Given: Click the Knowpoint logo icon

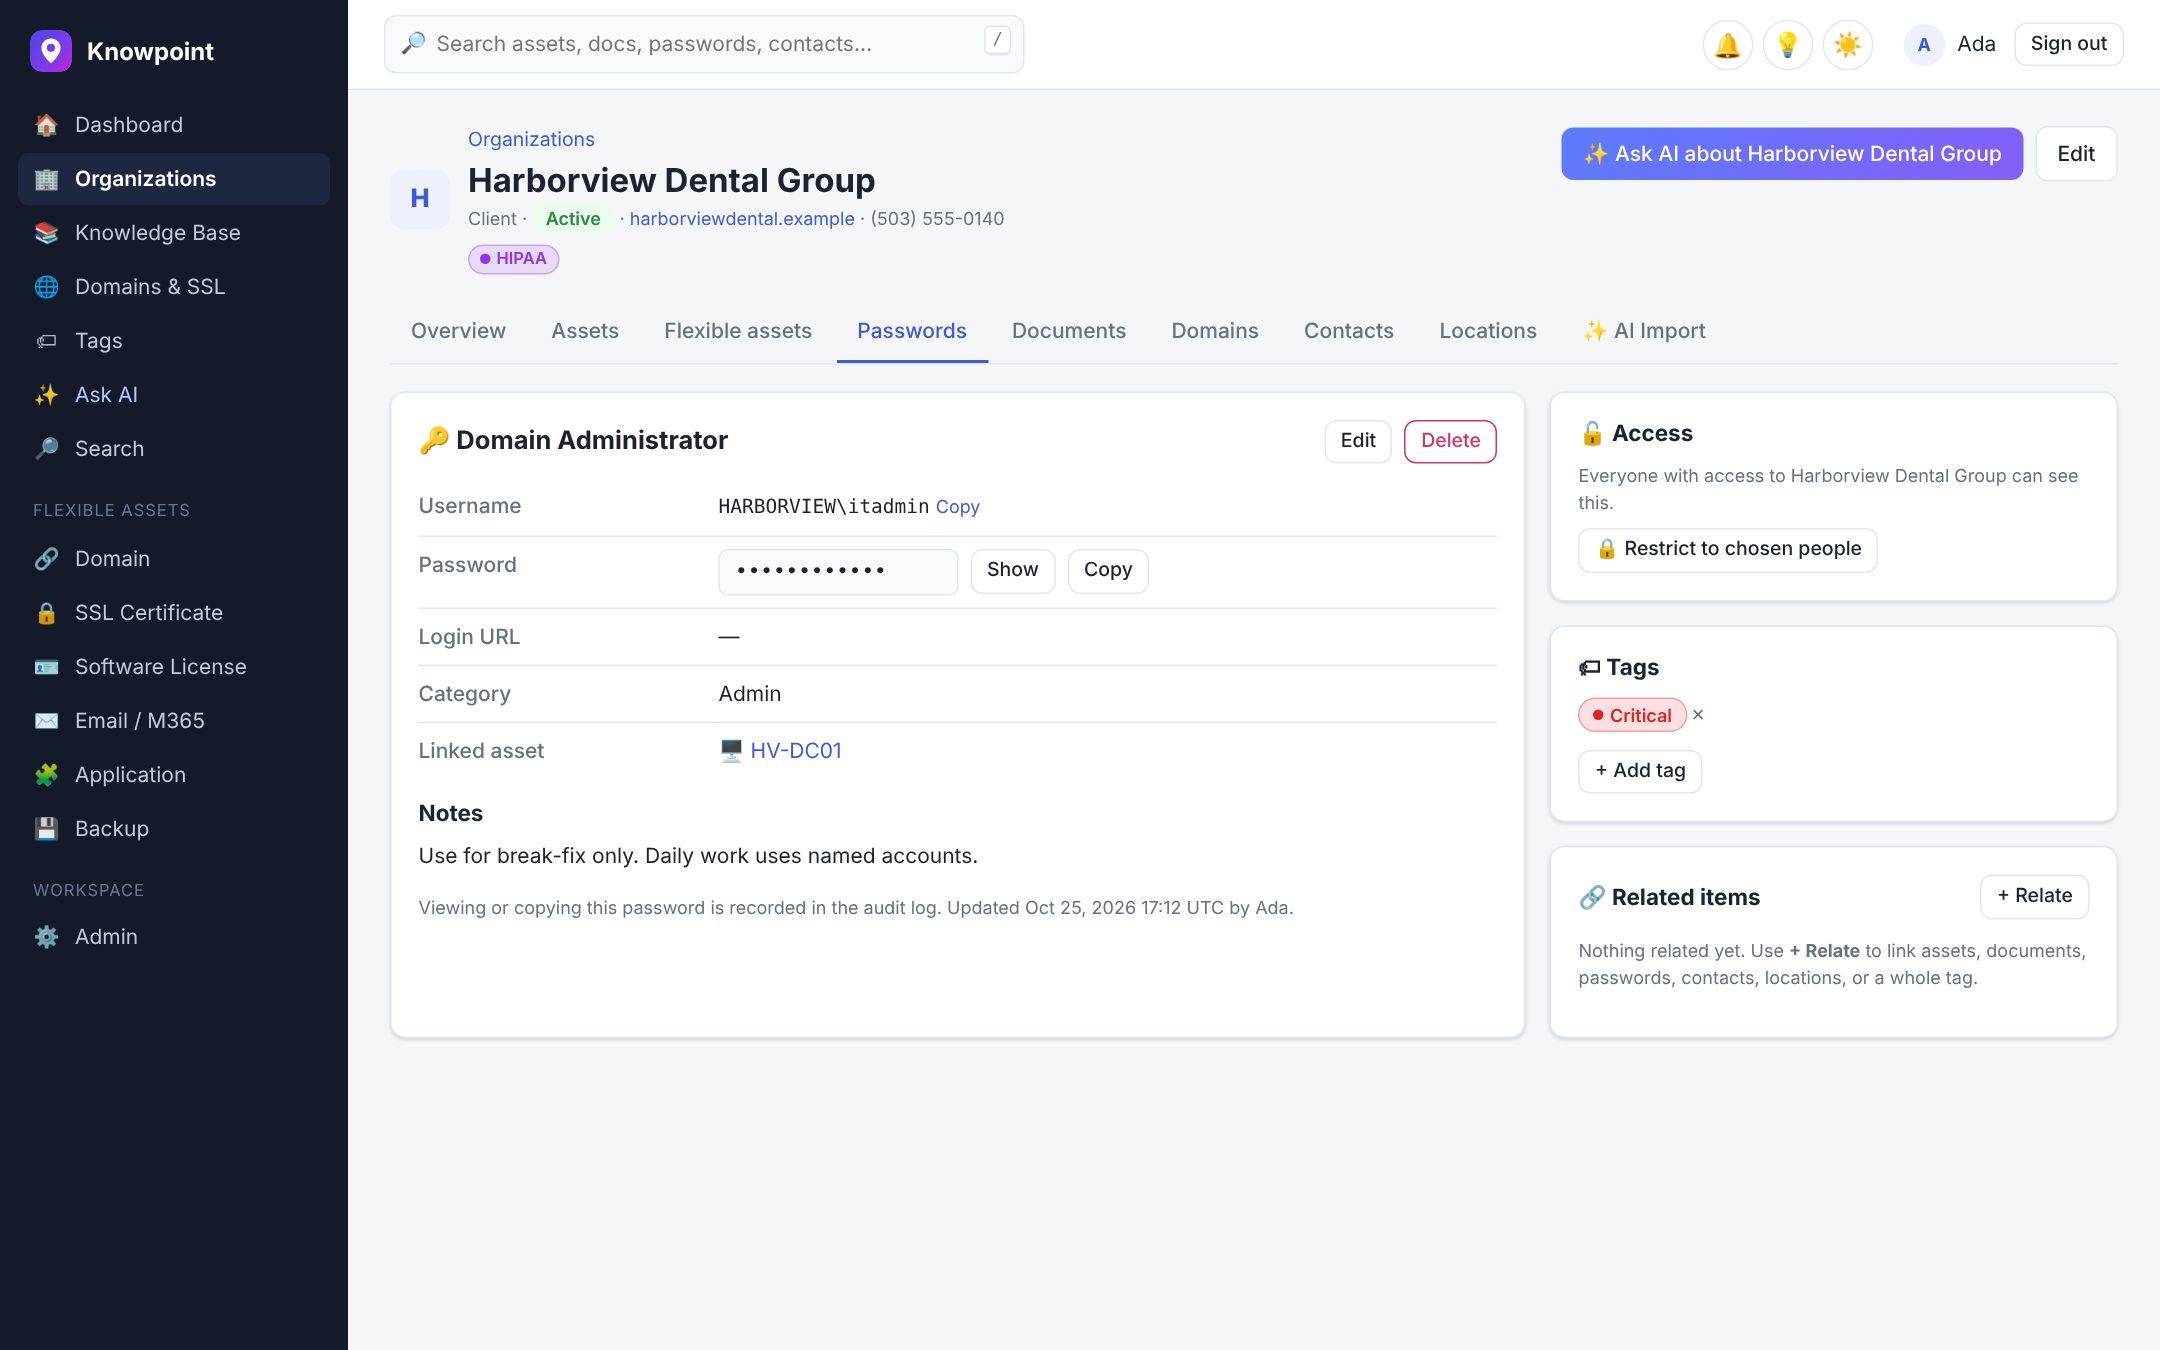Looking at the screenshot, I should (51, 51).
